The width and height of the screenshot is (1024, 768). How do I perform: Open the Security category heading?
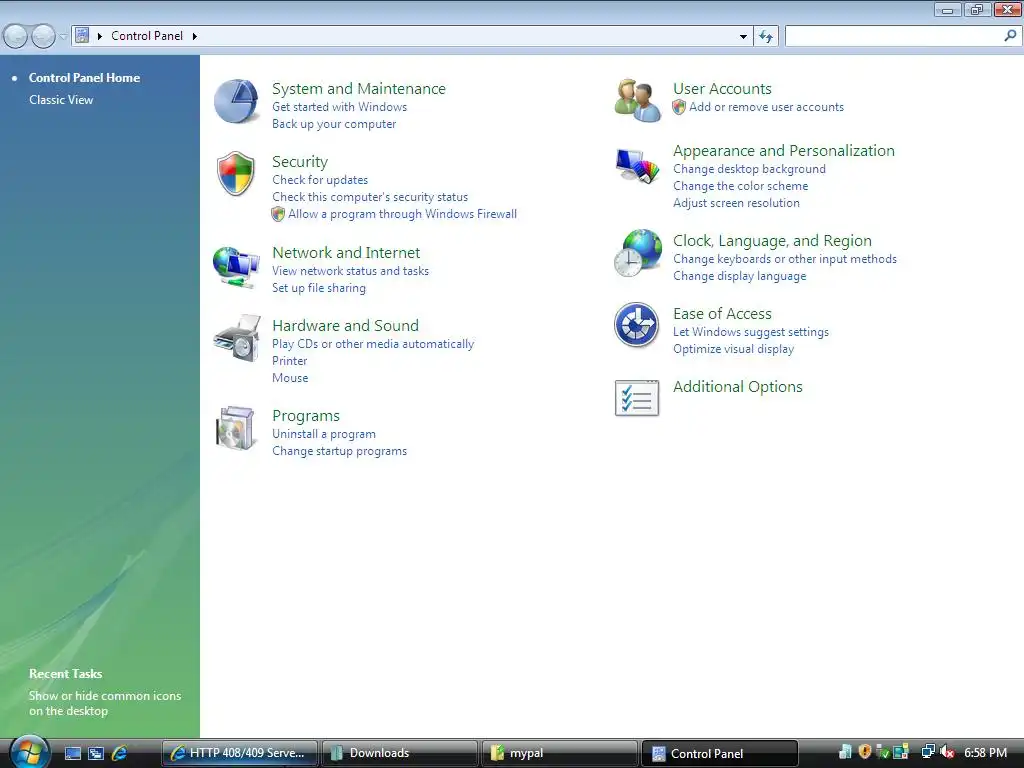click(300, 162)
